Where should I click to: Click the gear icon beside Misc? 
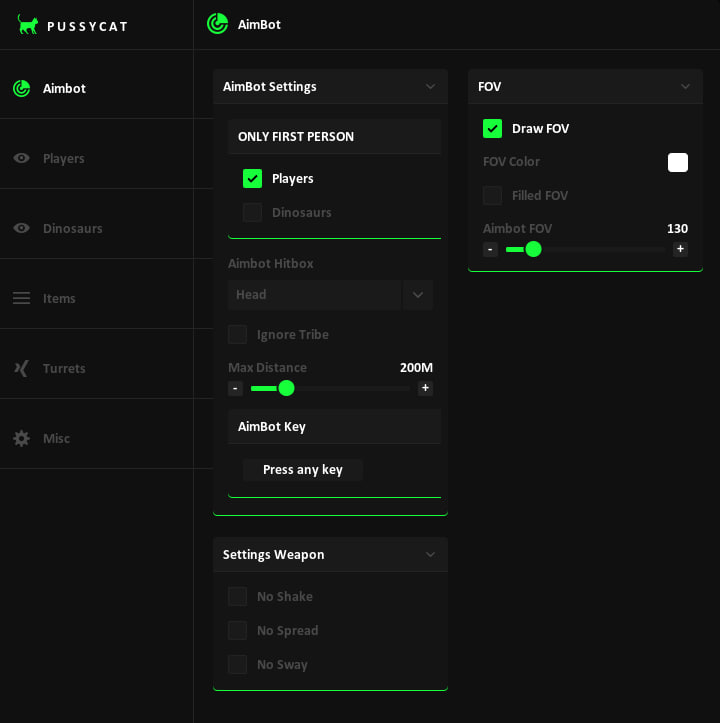[21, 438]
